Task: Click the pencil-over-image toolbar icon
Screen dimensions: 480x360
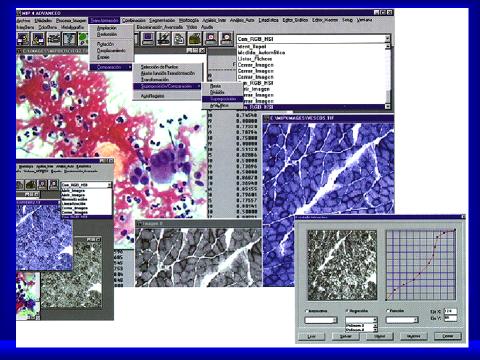Action: pos(163,39)
